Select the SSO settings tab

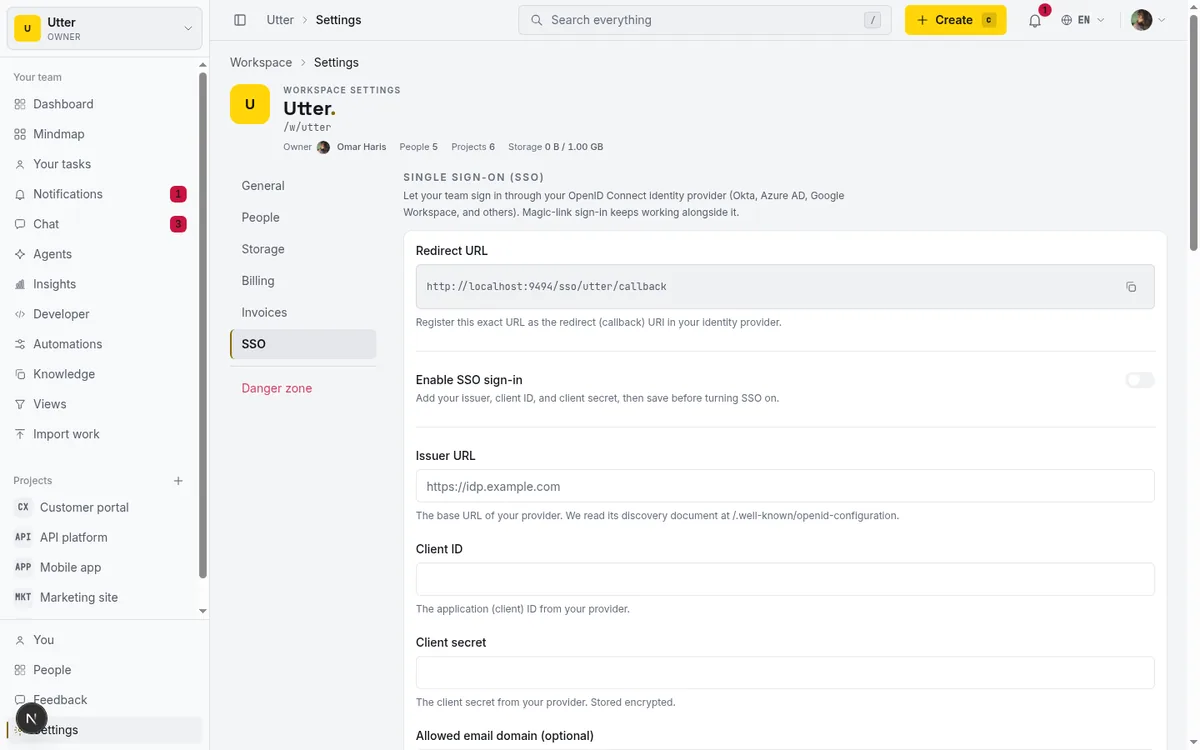point(303,344)
